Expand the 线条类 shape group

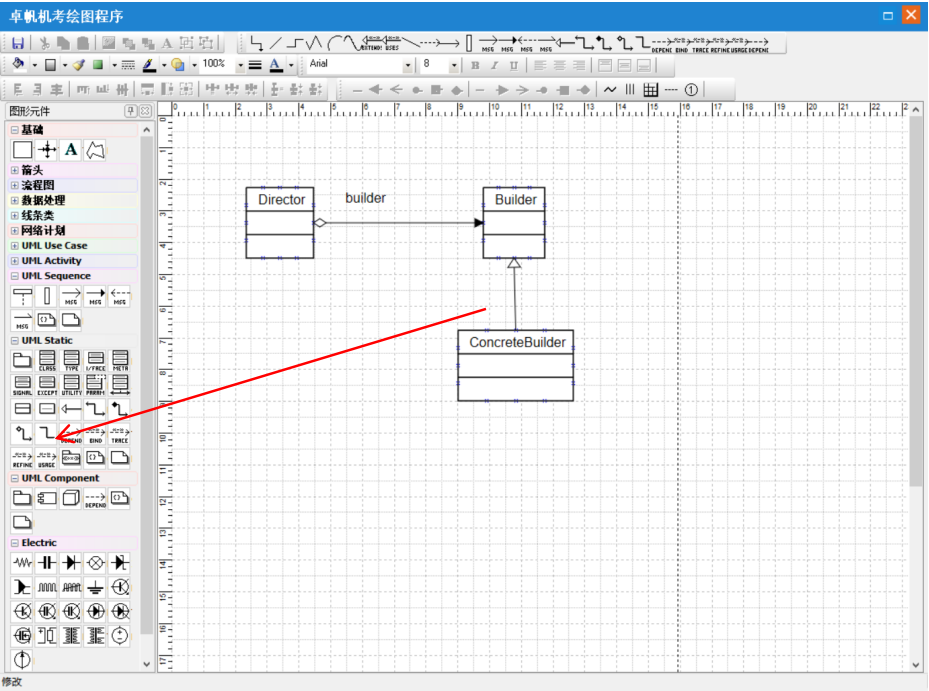(15, 216)
